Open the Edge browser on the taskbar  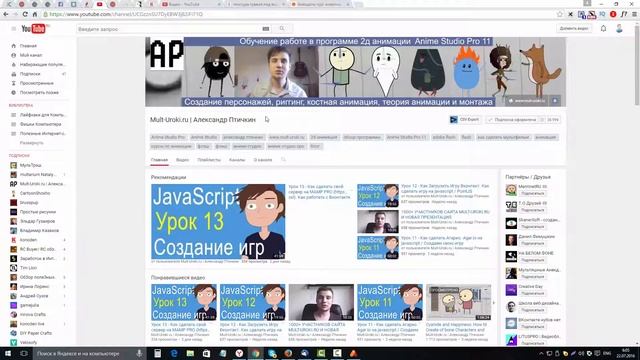click(x=174, y=353)
